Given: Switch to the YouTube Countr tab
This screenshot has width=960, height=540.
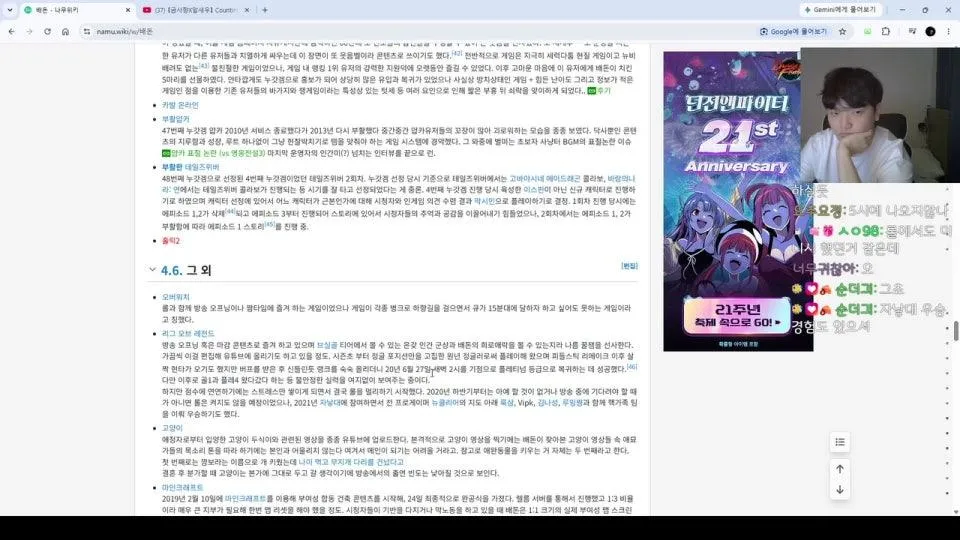Looking at the screenshot, I should pos(195,10).
